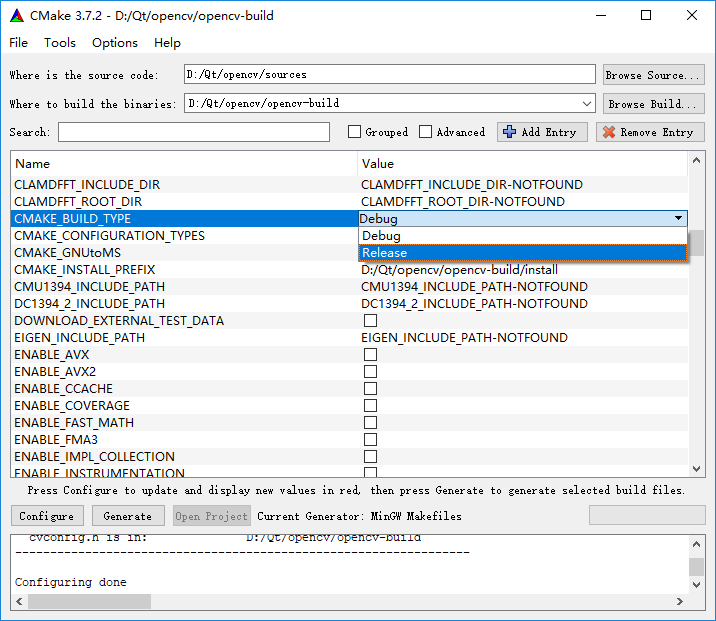Click the output log scroll up arrow
The image size is (716, 621).
[x=696, y=544]
